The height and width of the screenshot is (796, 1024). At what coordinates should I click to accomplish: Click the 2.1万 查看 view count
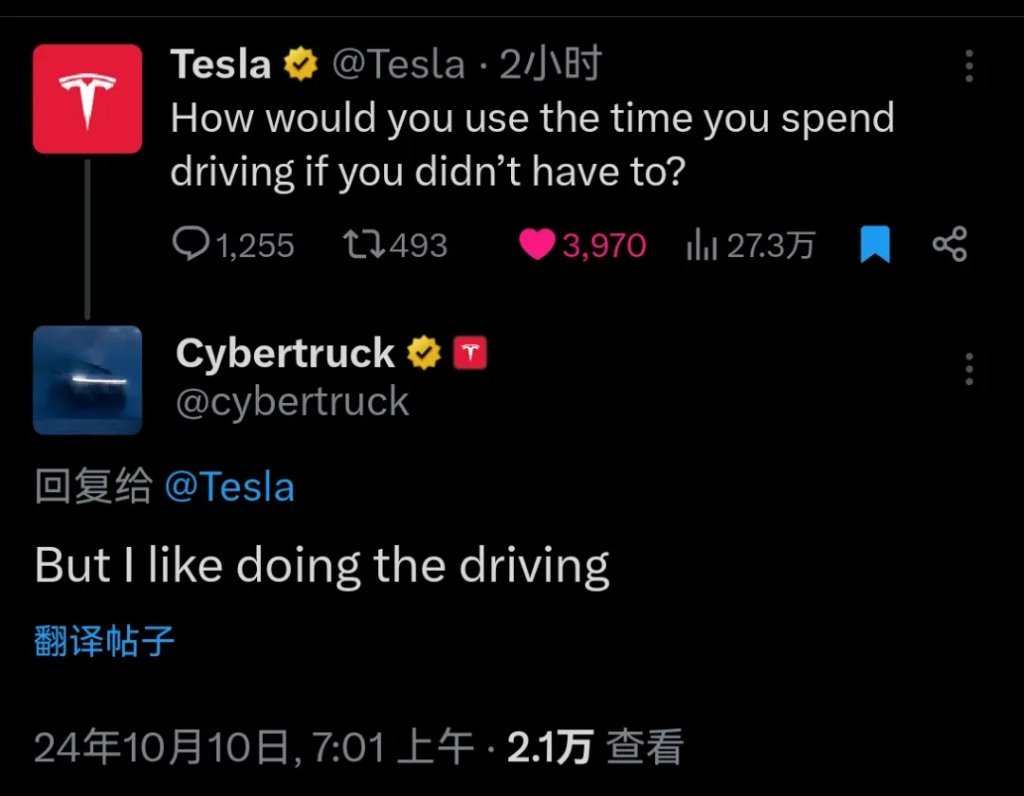(x=595, y=746)
